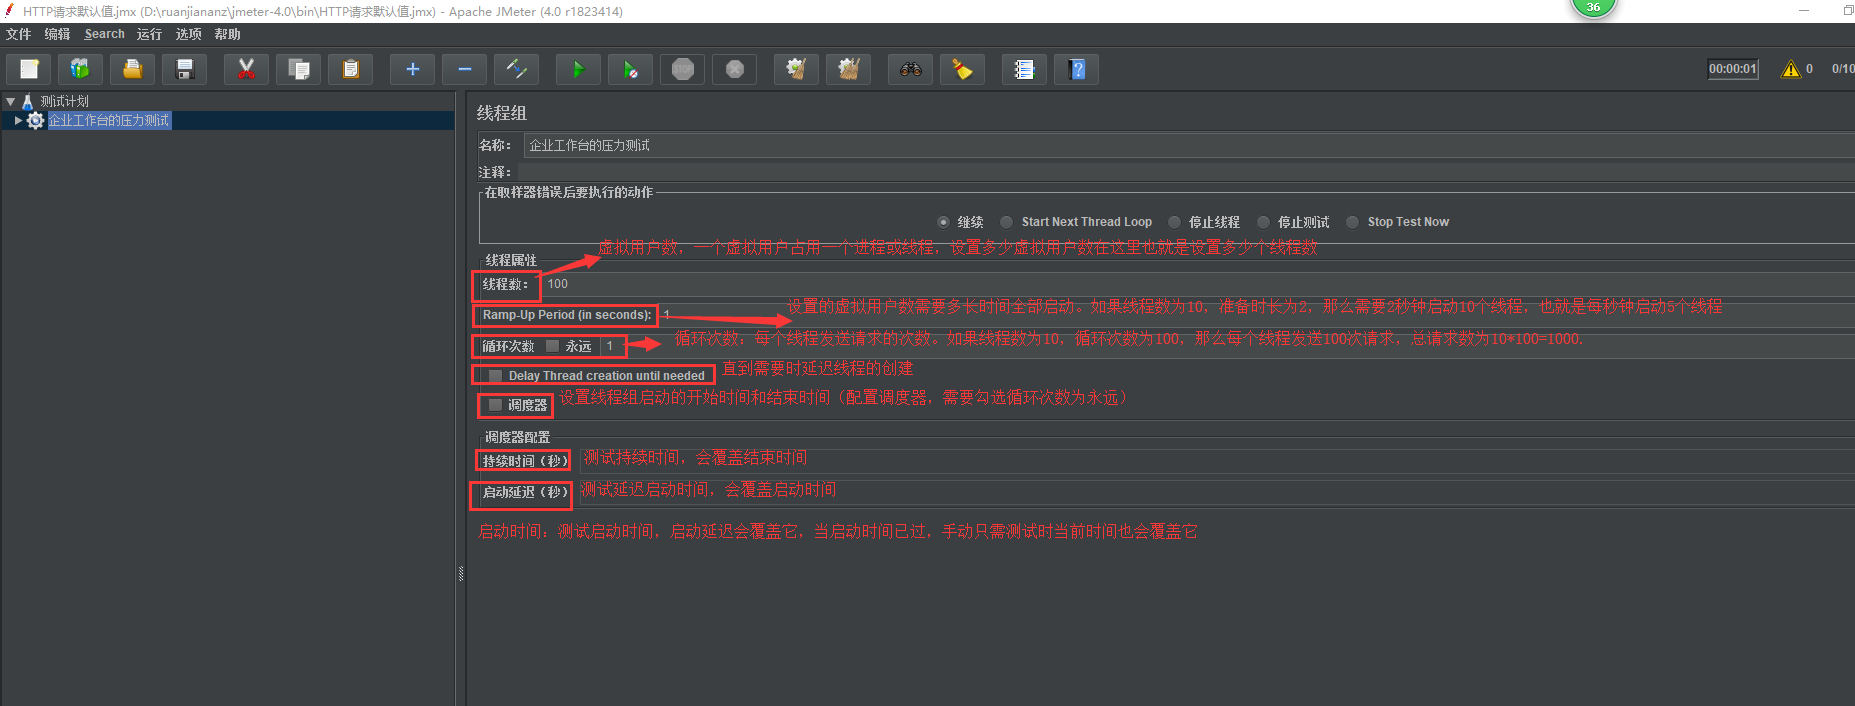This screenshot has width=1855, height=706.
Task: Open Help with the question mark icon
Action: [1077, 69]
